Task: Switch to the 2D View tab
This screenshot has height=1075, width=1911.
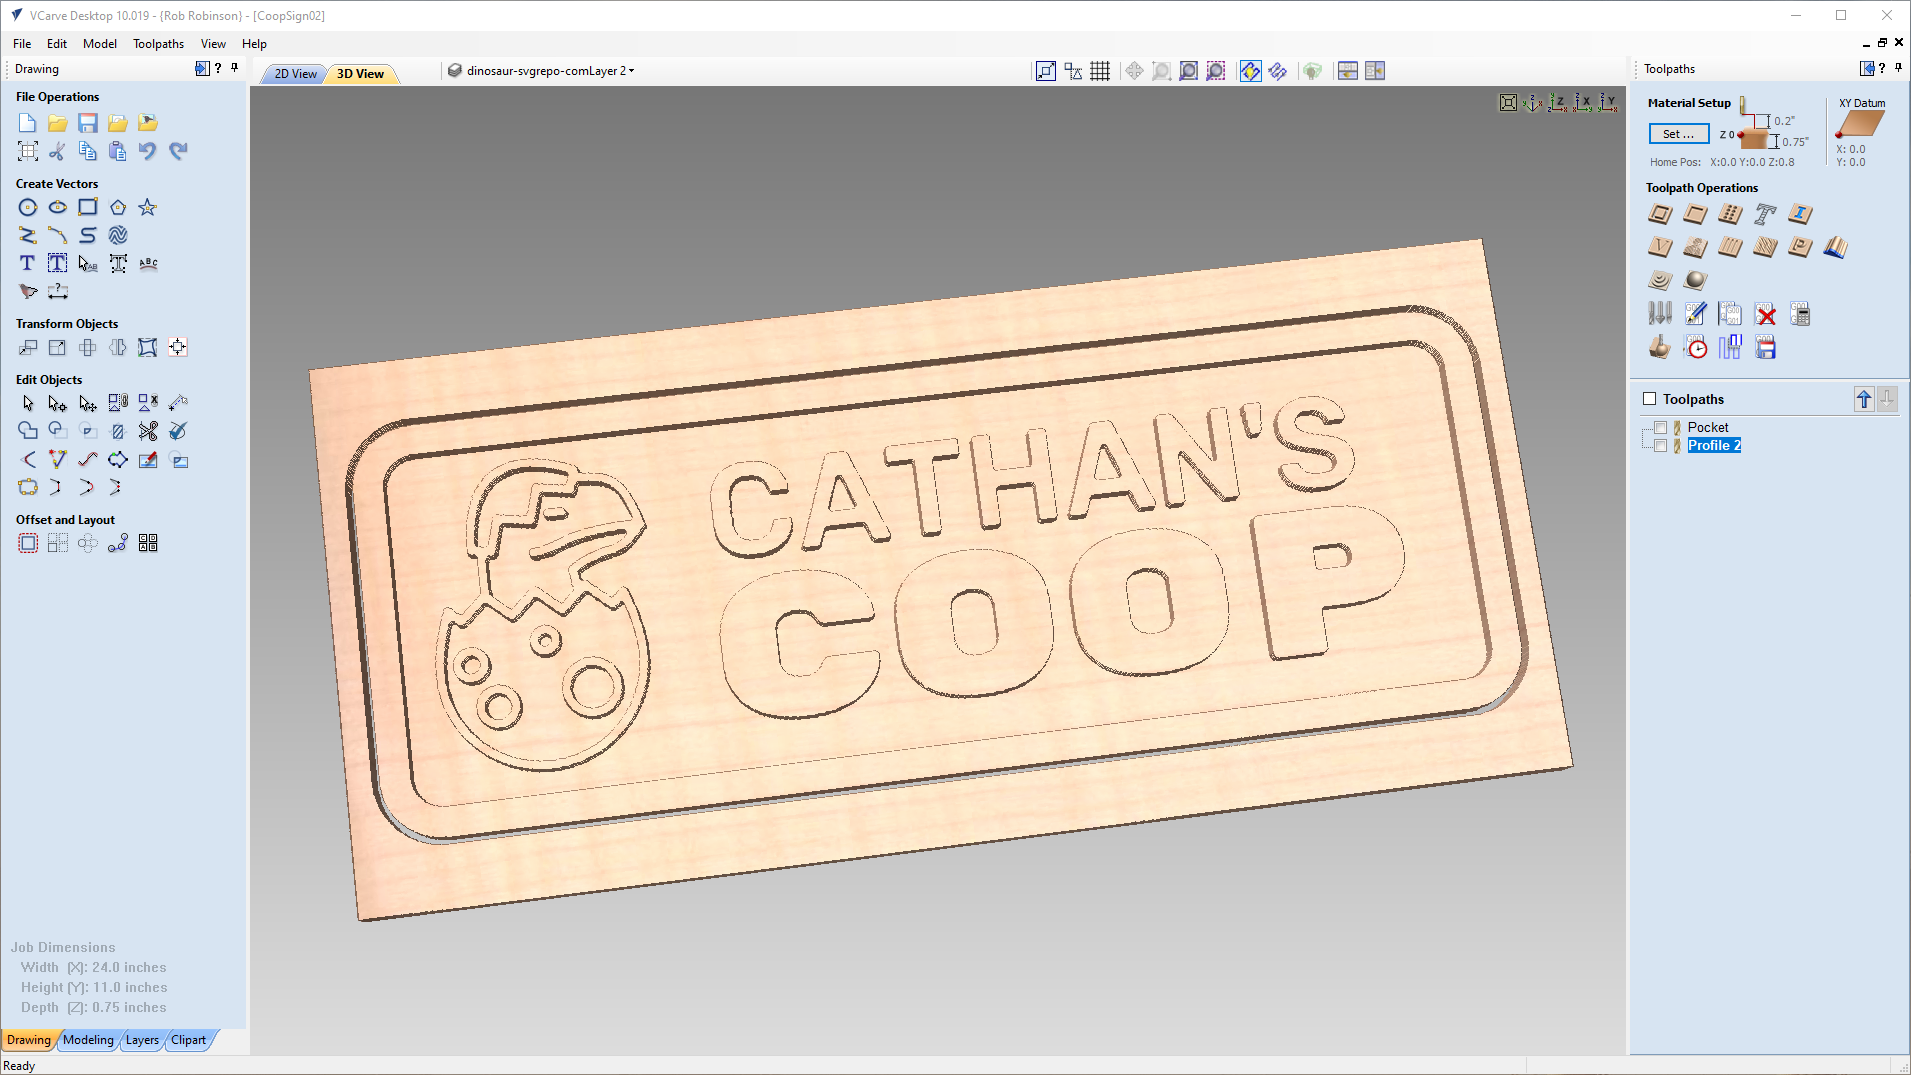Action: pos(295,74)
